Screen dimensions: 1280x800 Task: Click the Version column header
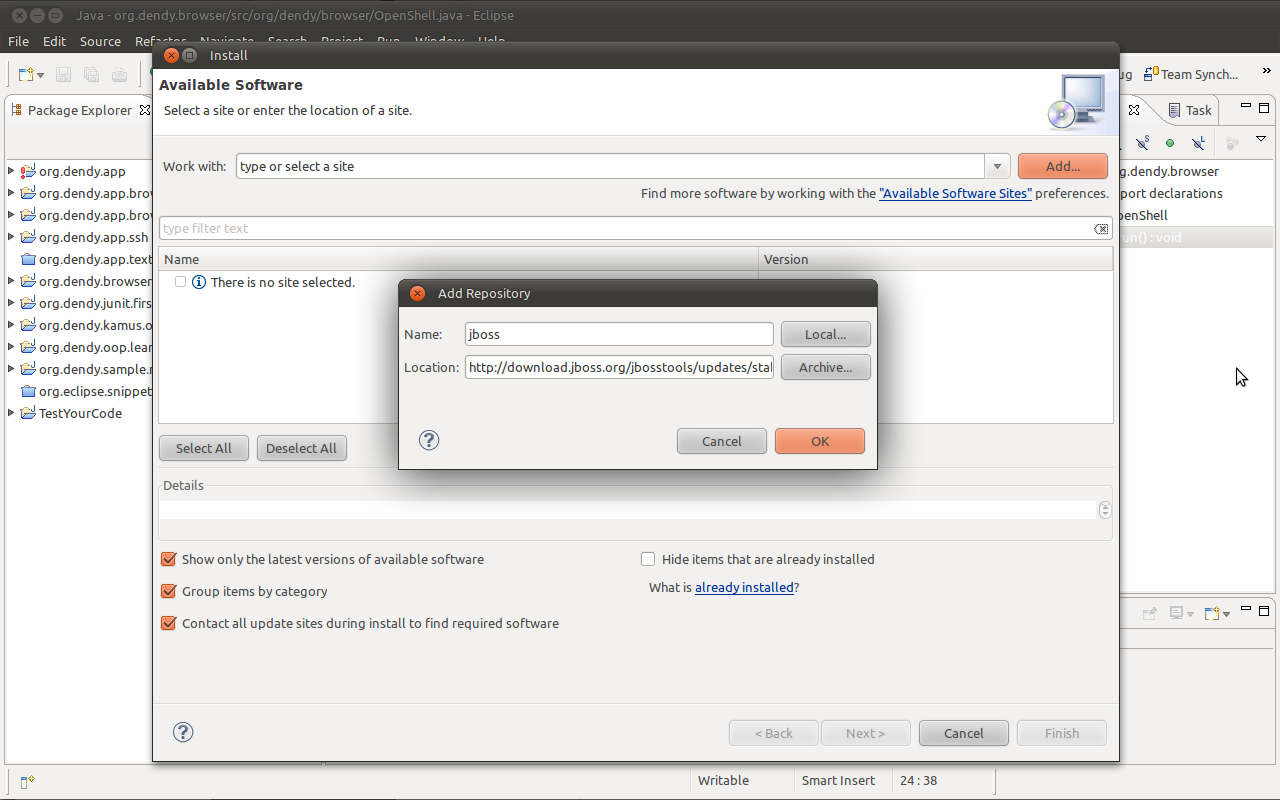click(x=935, y=259)
